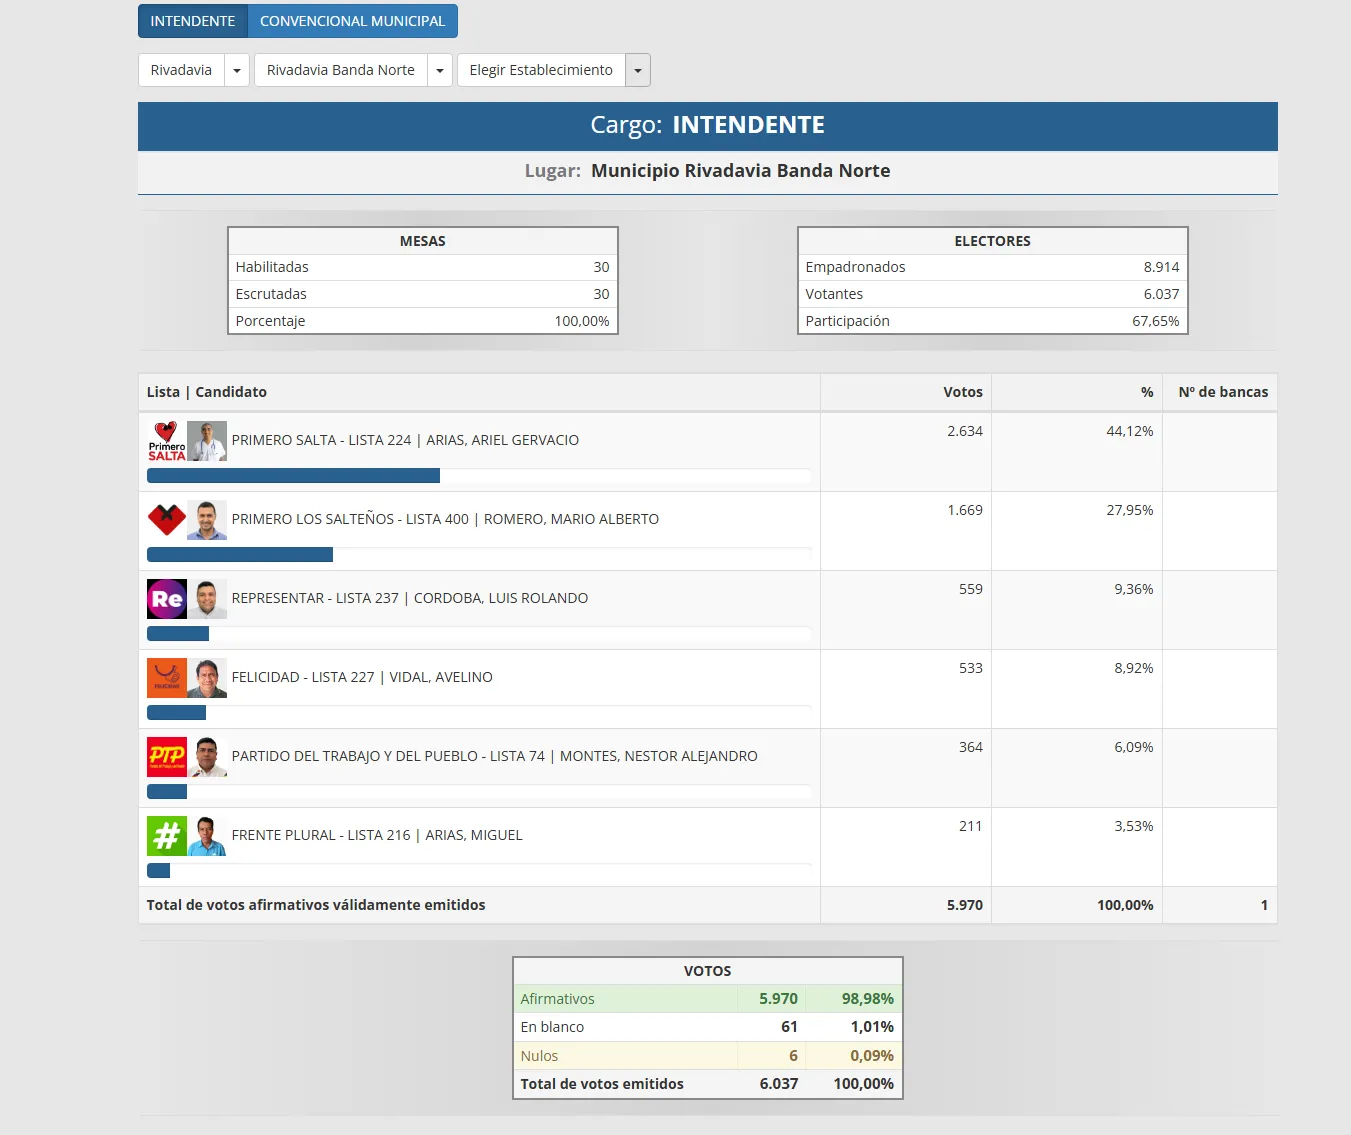Open the Felicidad party logo

[166, 677]
